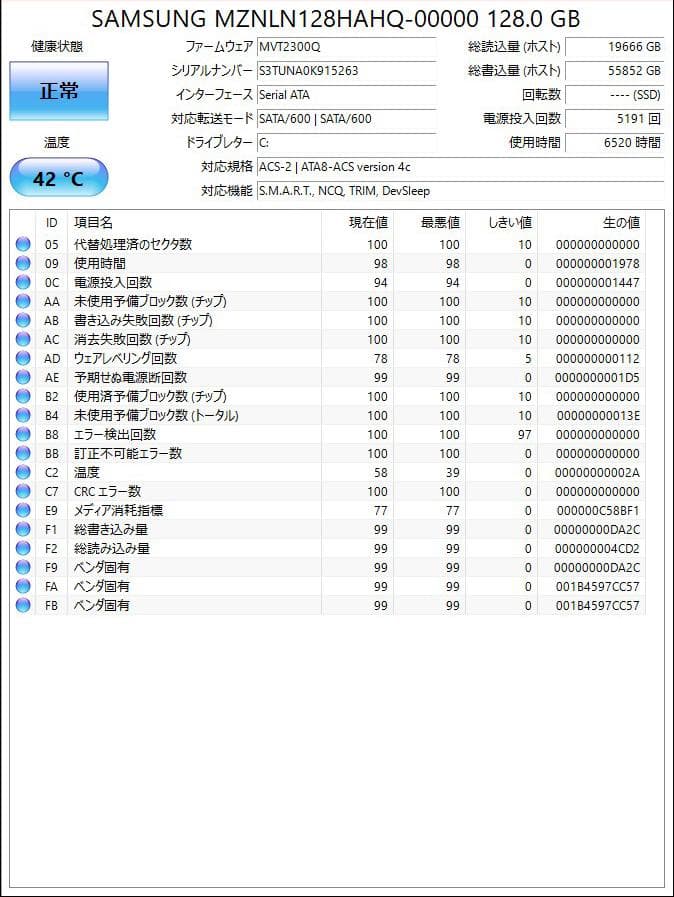Select status orb for ID 09 row

[23, 263]
